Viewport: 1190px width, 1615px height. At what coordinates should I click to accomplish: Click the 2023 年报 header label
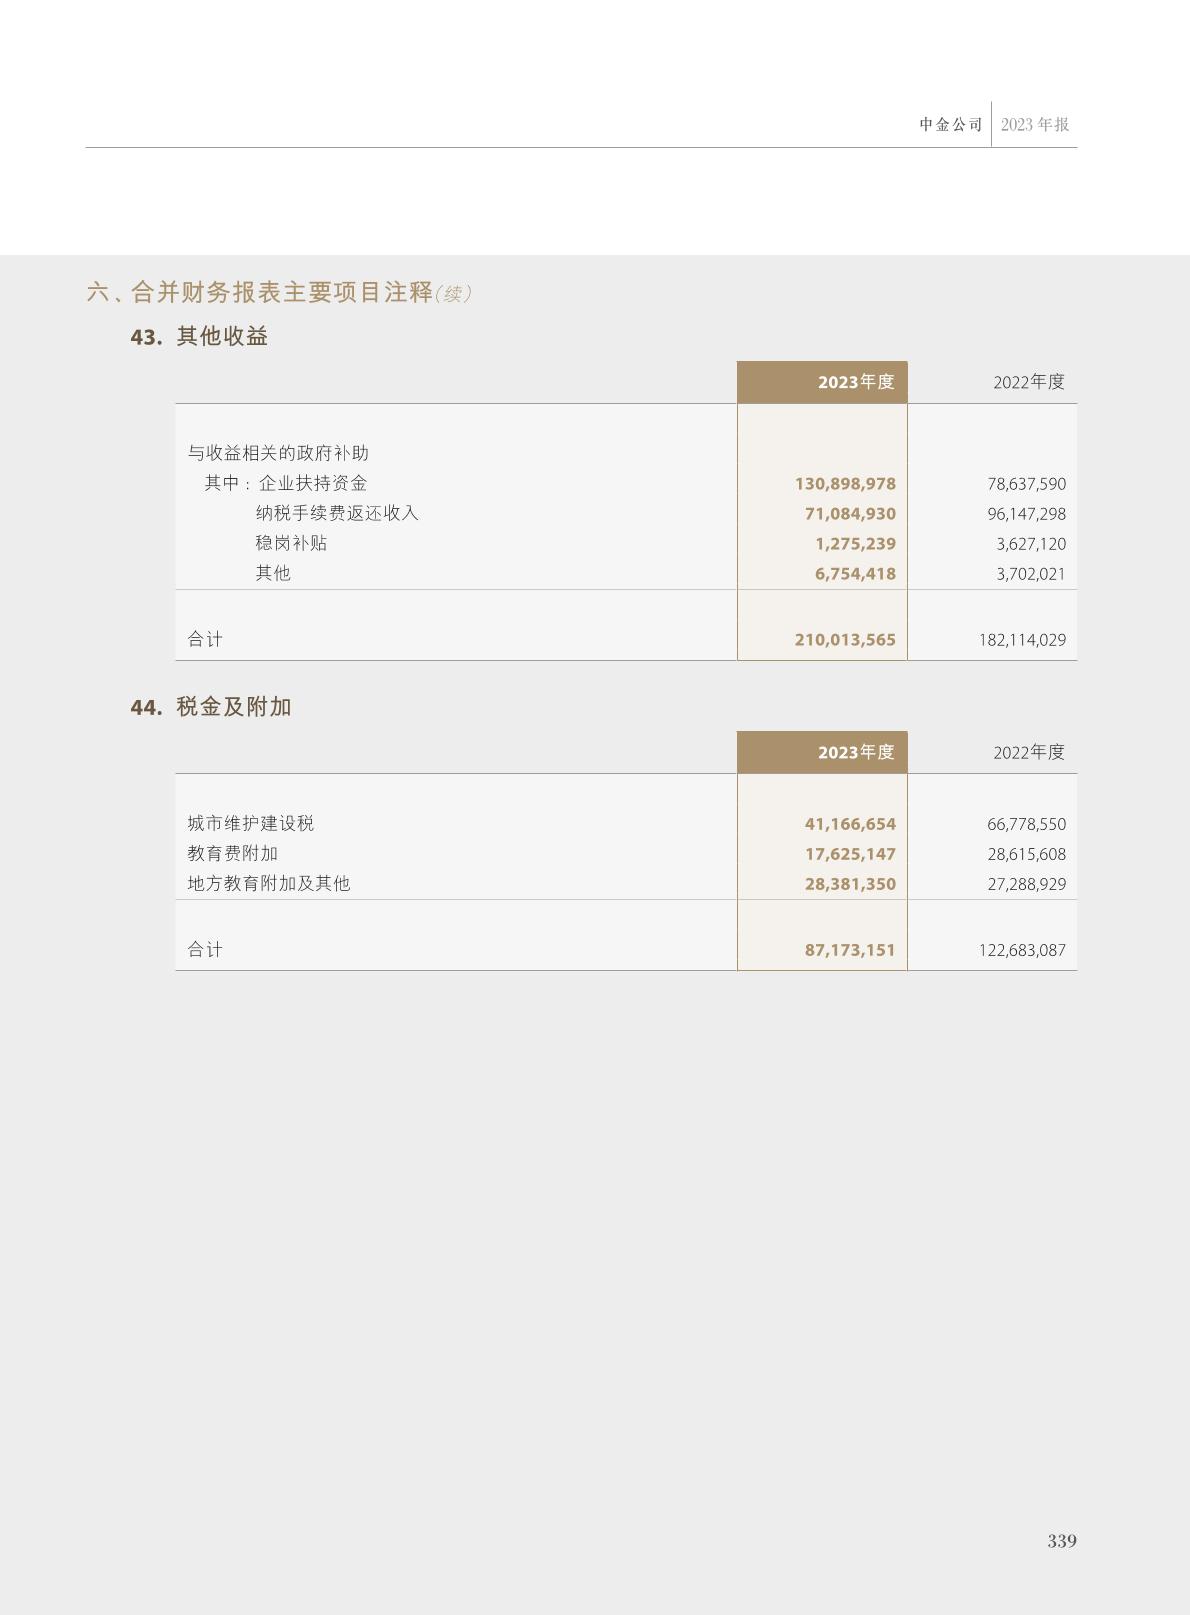[1035, 125]
